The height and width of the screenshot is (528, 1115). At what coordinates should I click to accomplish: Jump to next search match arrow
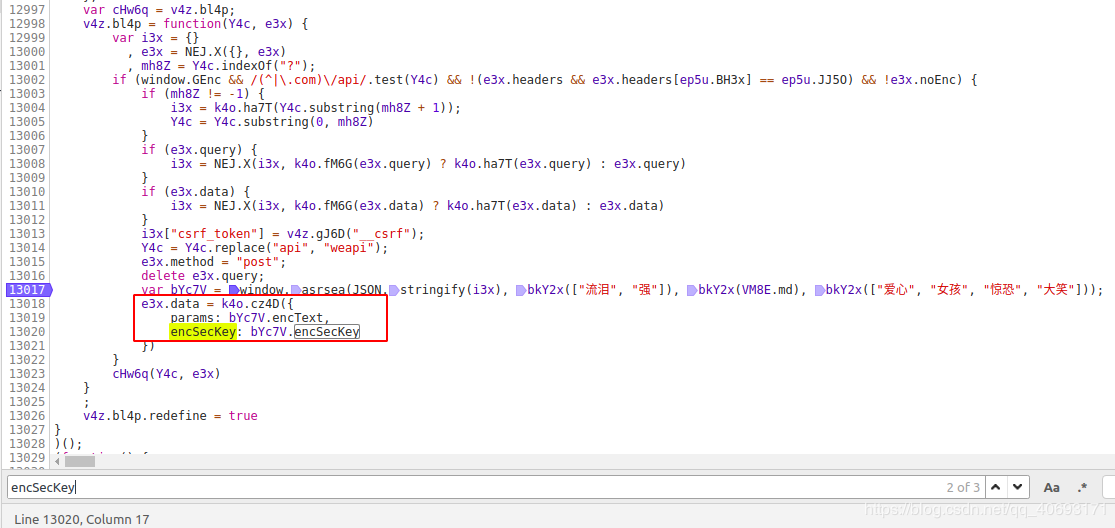tap(1018, 487)
